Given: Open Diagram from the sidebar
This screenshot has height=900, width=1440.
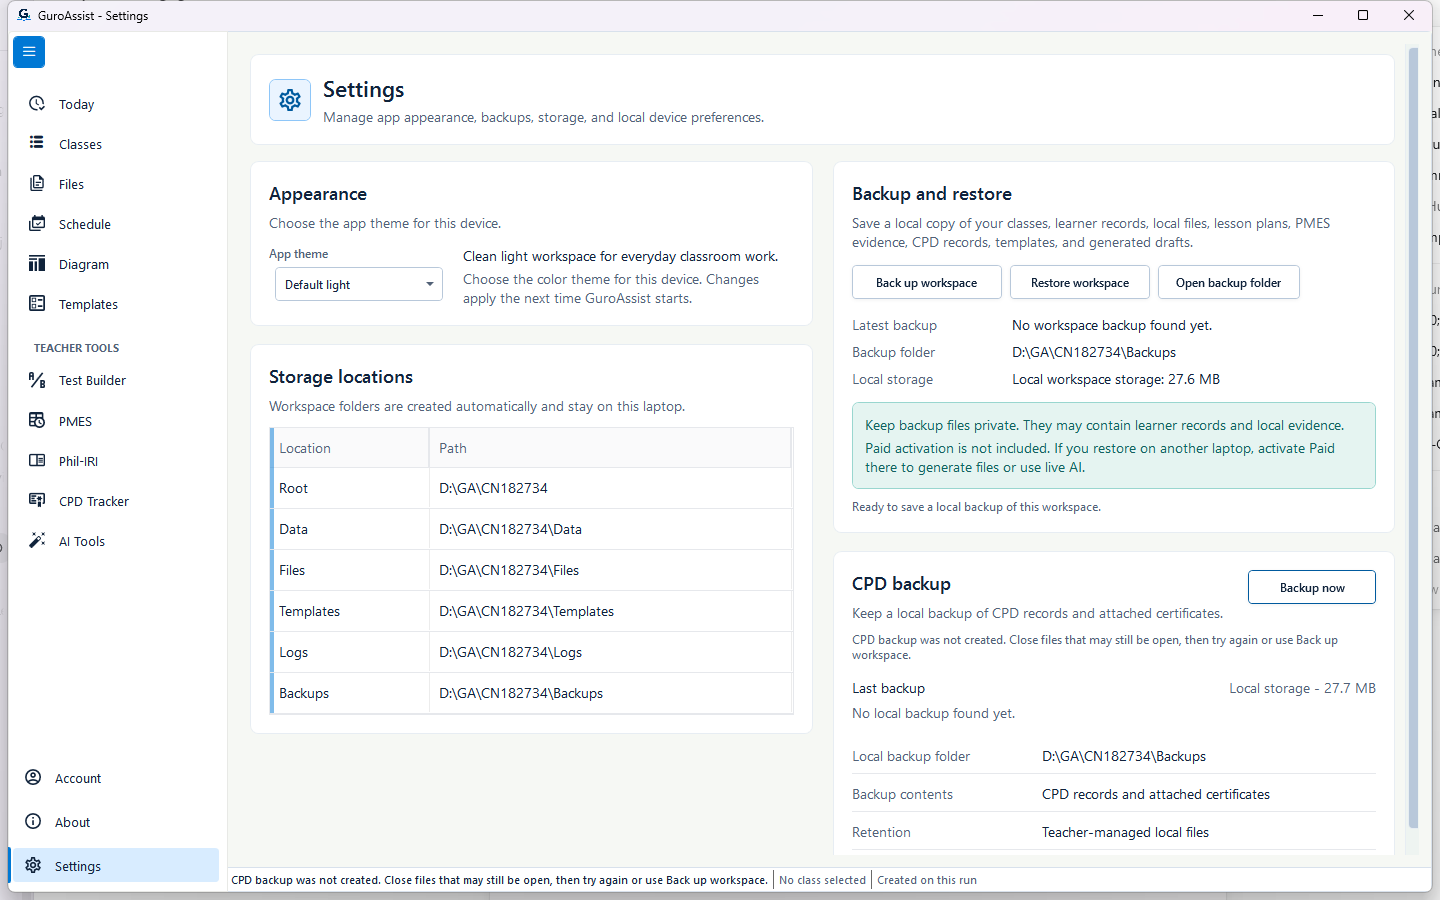Looking at the screenshot, I should [119, 264].
